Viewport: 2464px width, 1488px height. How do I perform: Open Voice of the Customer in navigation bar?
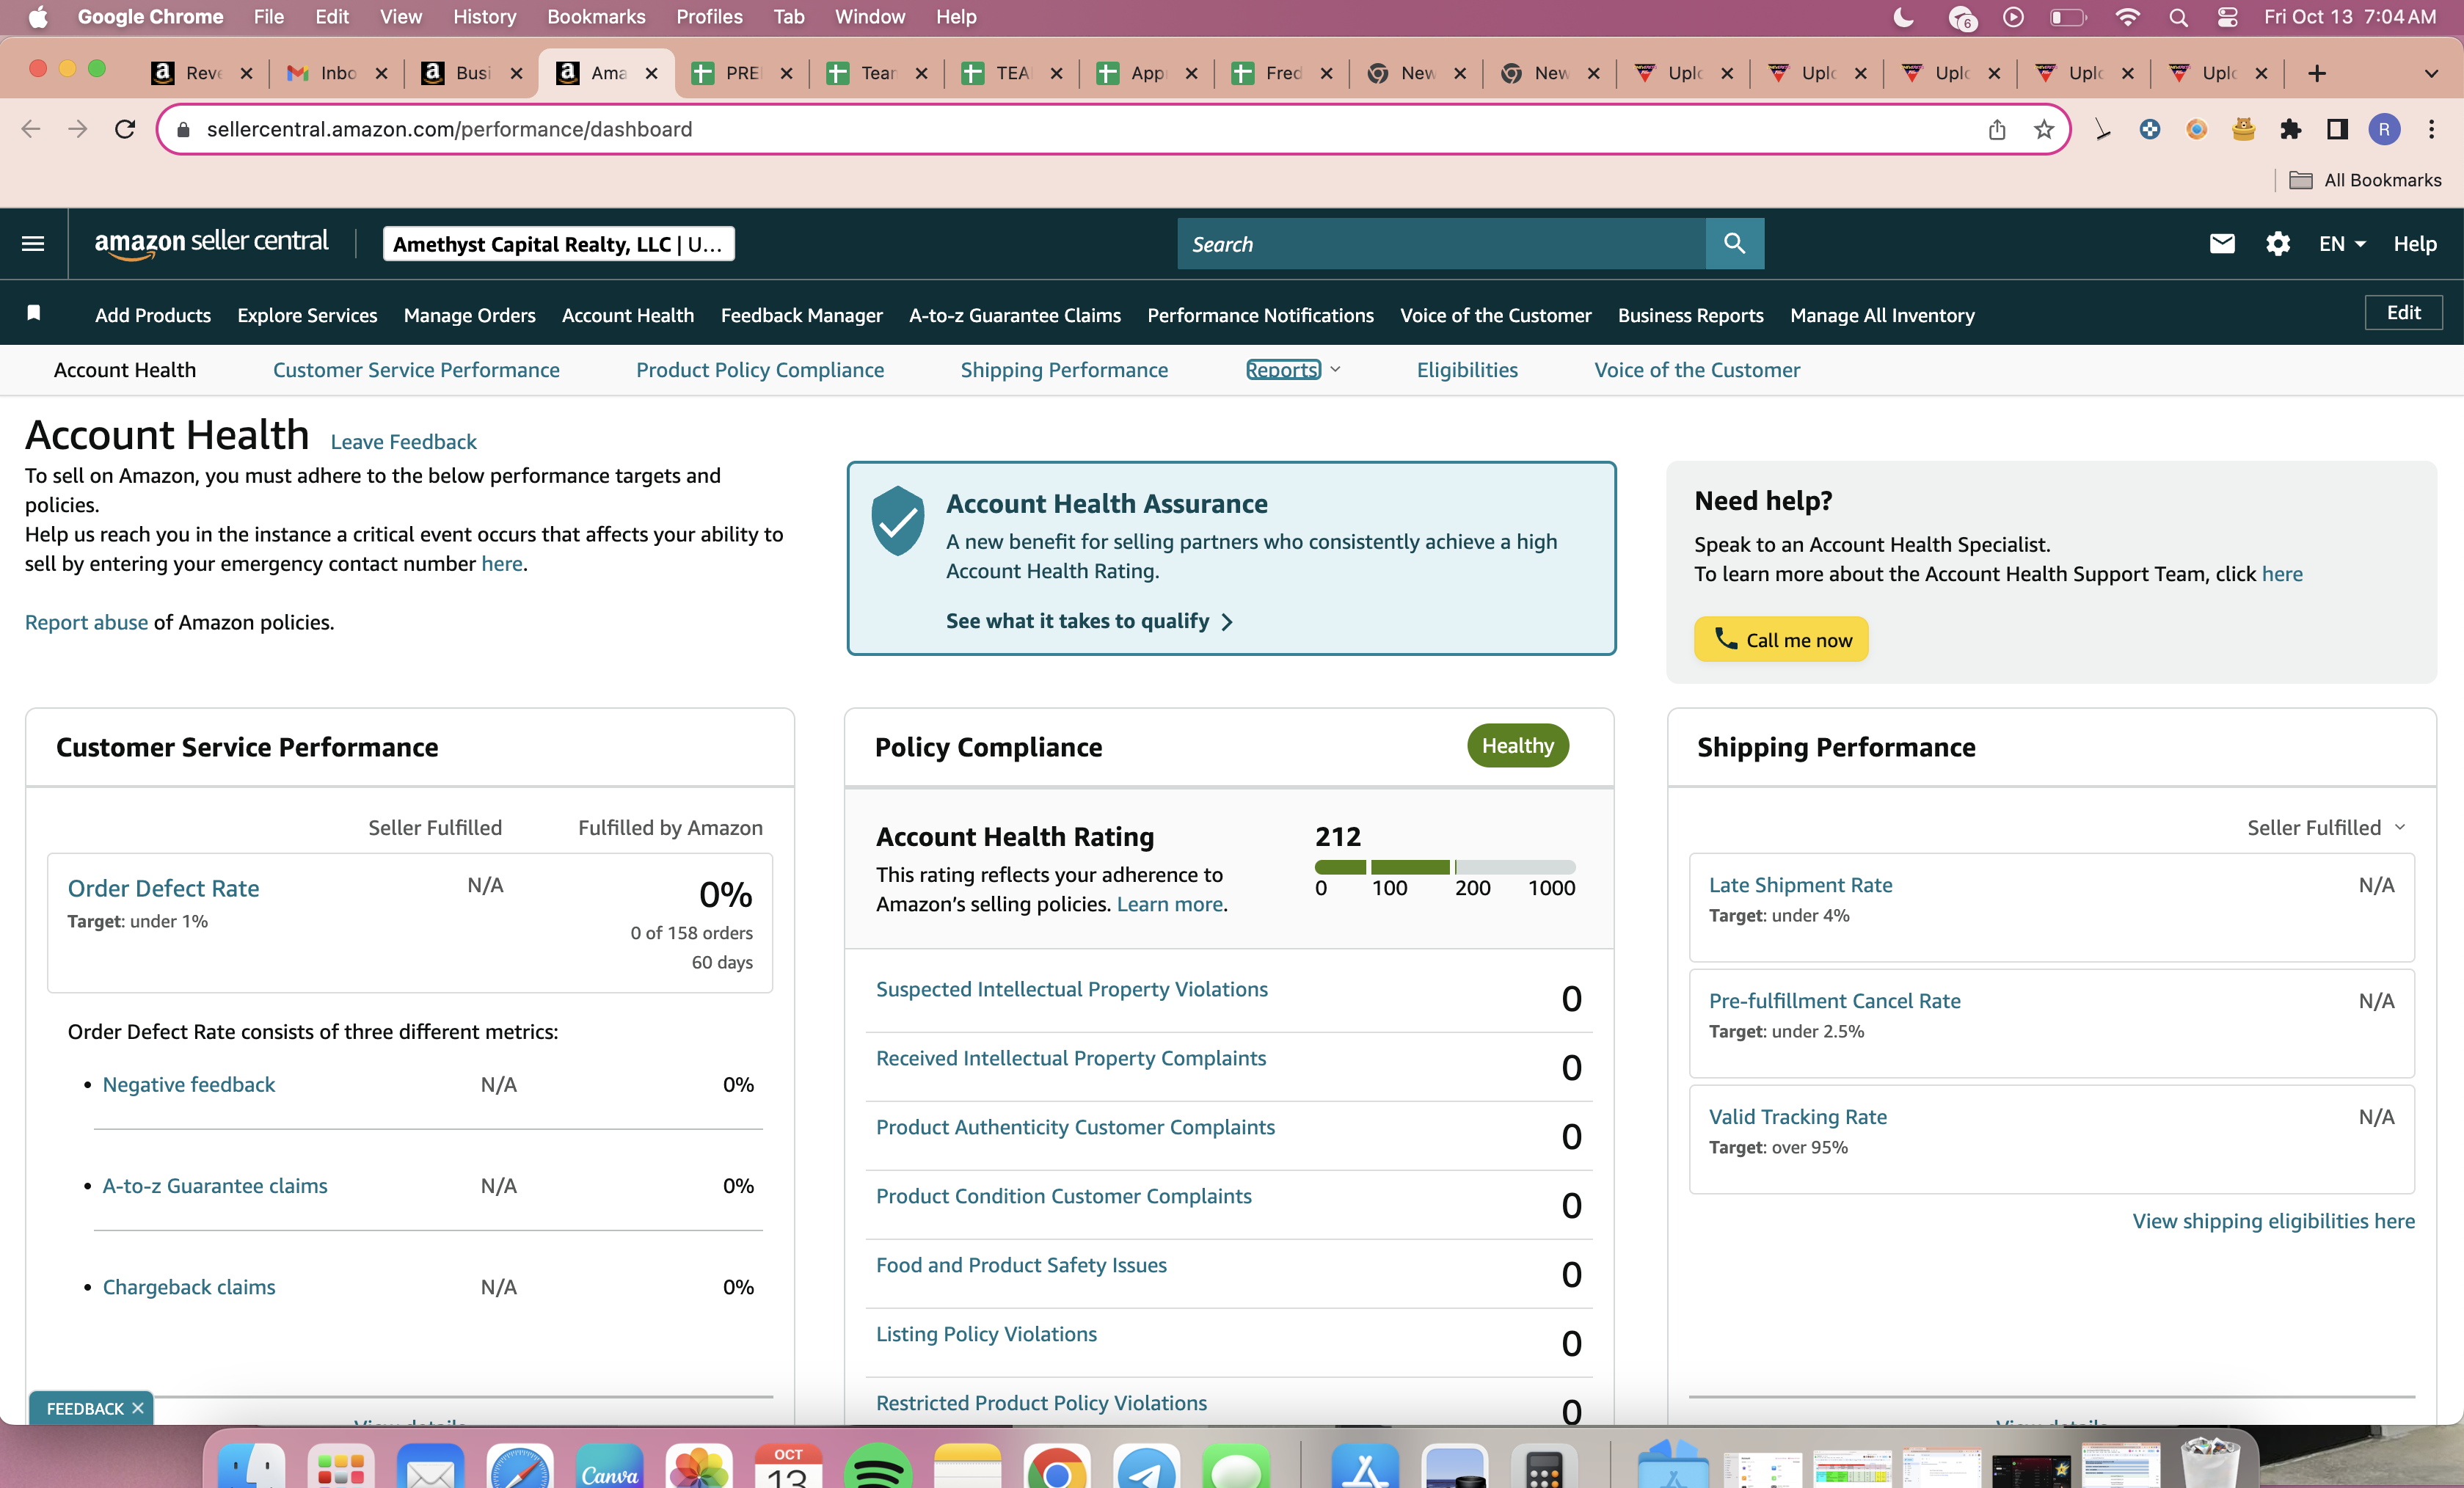[x=1495, y=315]
